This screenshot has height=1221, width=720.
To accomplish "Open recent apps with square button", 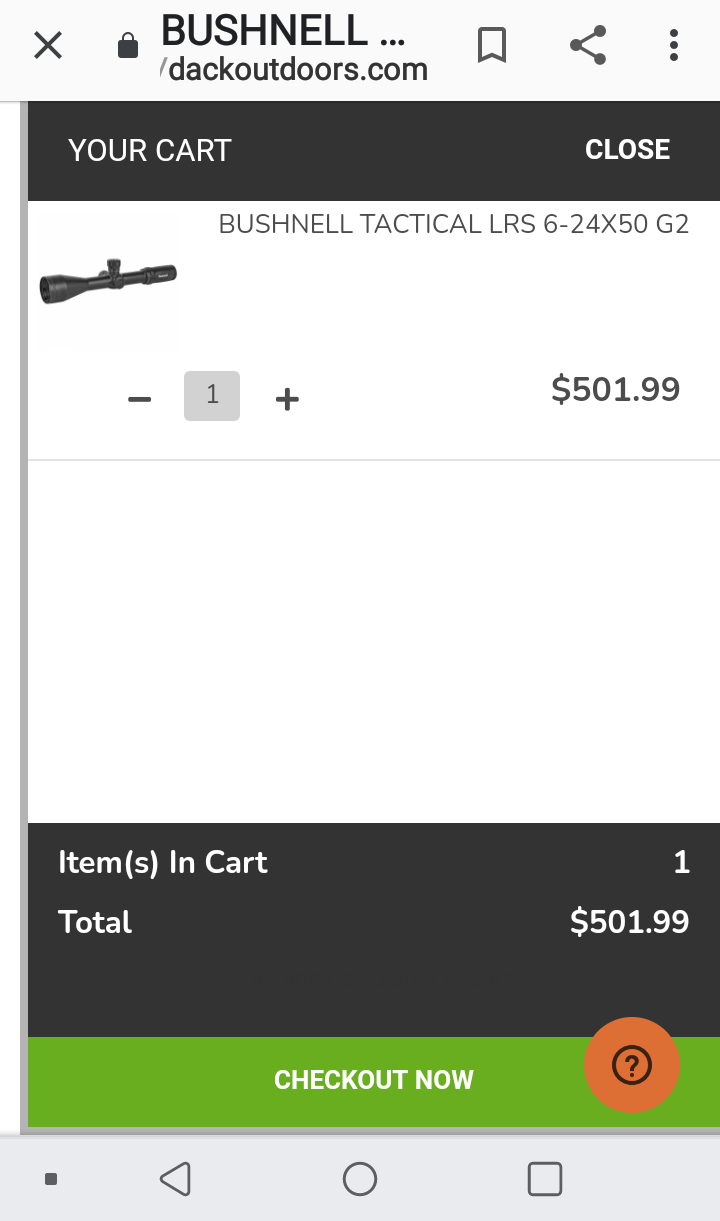I will (x=545, y=1179).
